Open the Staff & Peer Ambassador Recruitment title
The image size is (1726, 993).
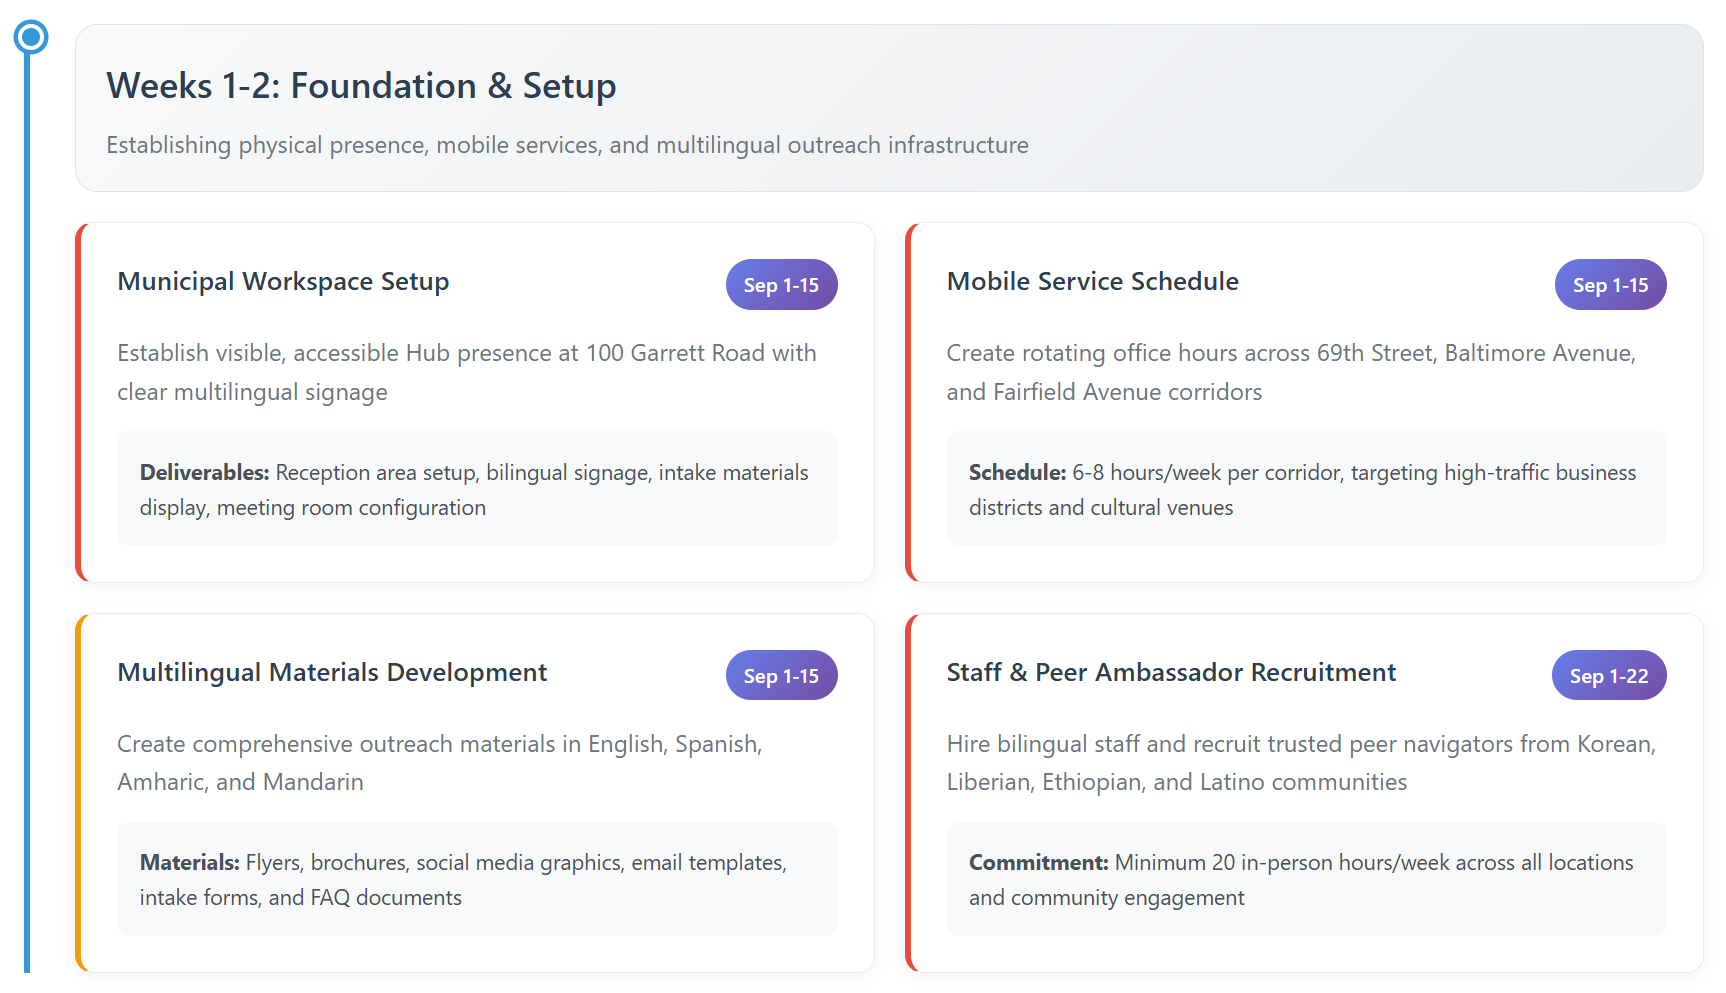1171,673
